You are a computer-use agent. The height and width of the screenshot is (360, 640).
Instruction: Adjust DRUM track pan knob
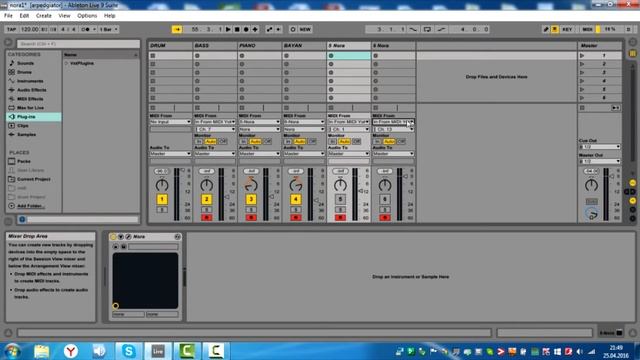[162, 185]
